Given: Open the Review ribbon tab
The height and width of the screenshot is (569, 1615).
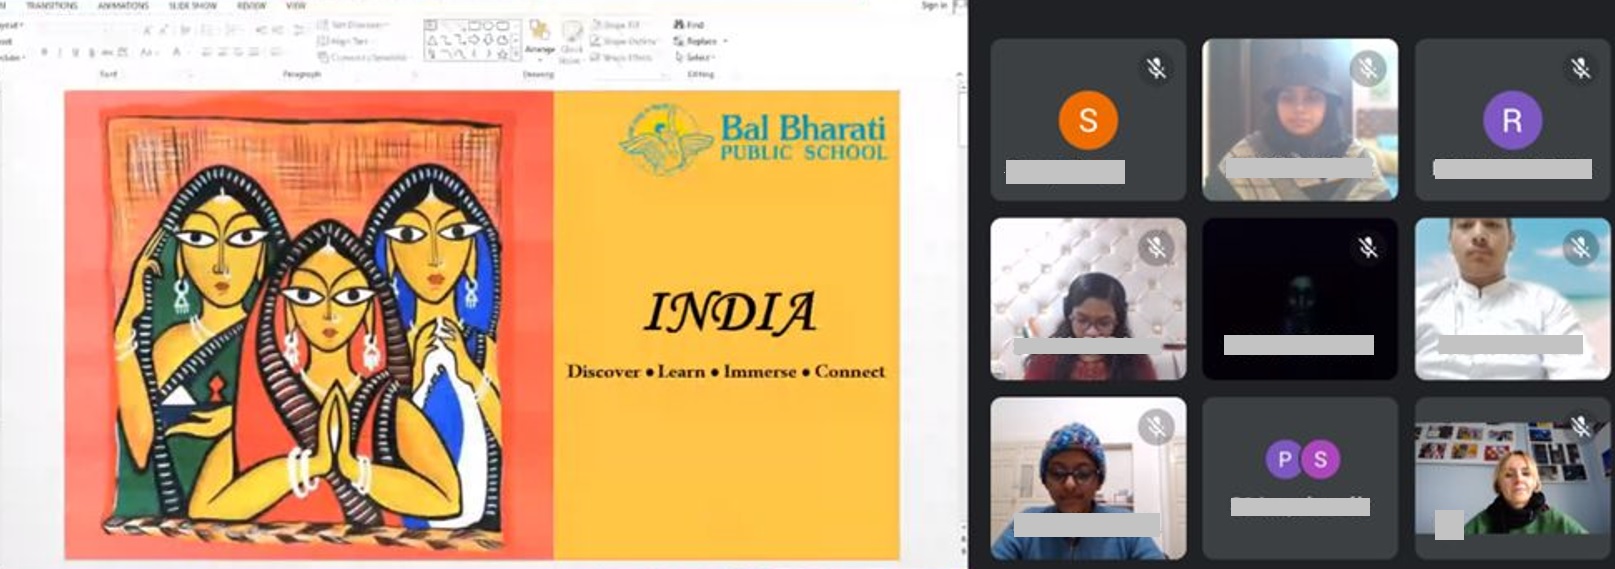Looking at the screenshot, I should 251,6.
